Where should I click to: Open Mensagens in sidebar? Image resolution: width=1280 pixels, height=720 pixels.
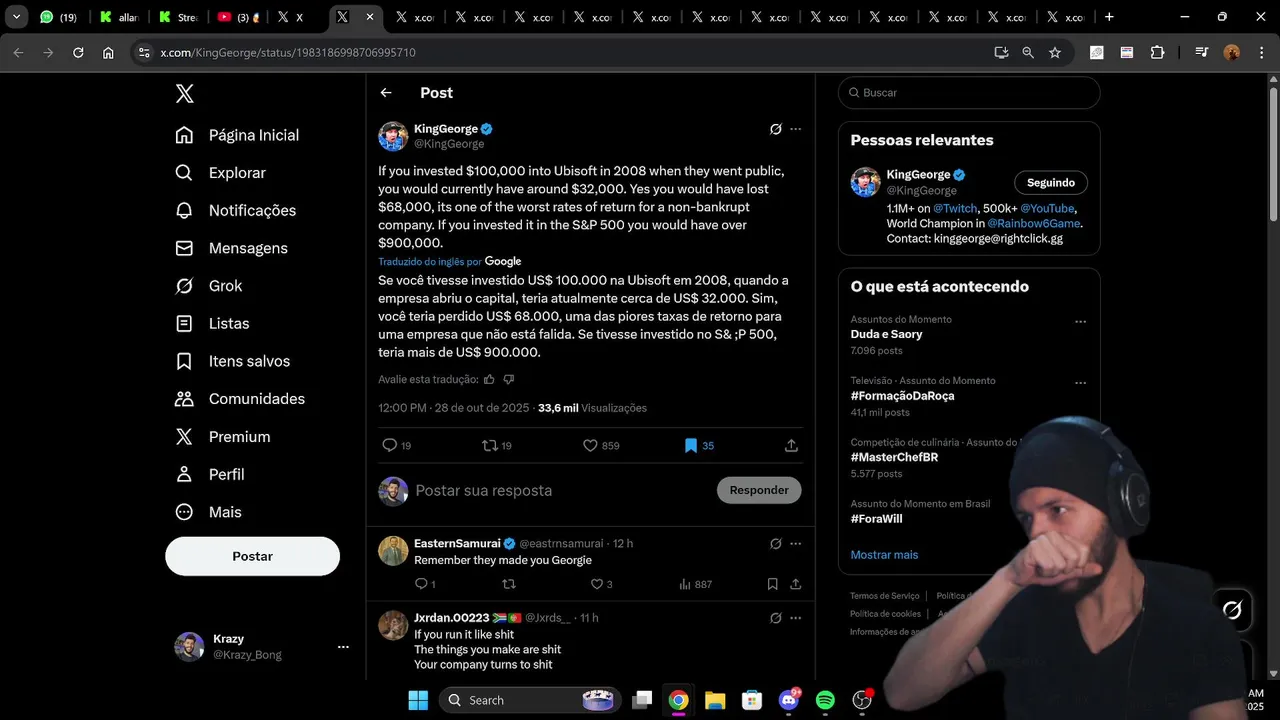tap(231, 248)
